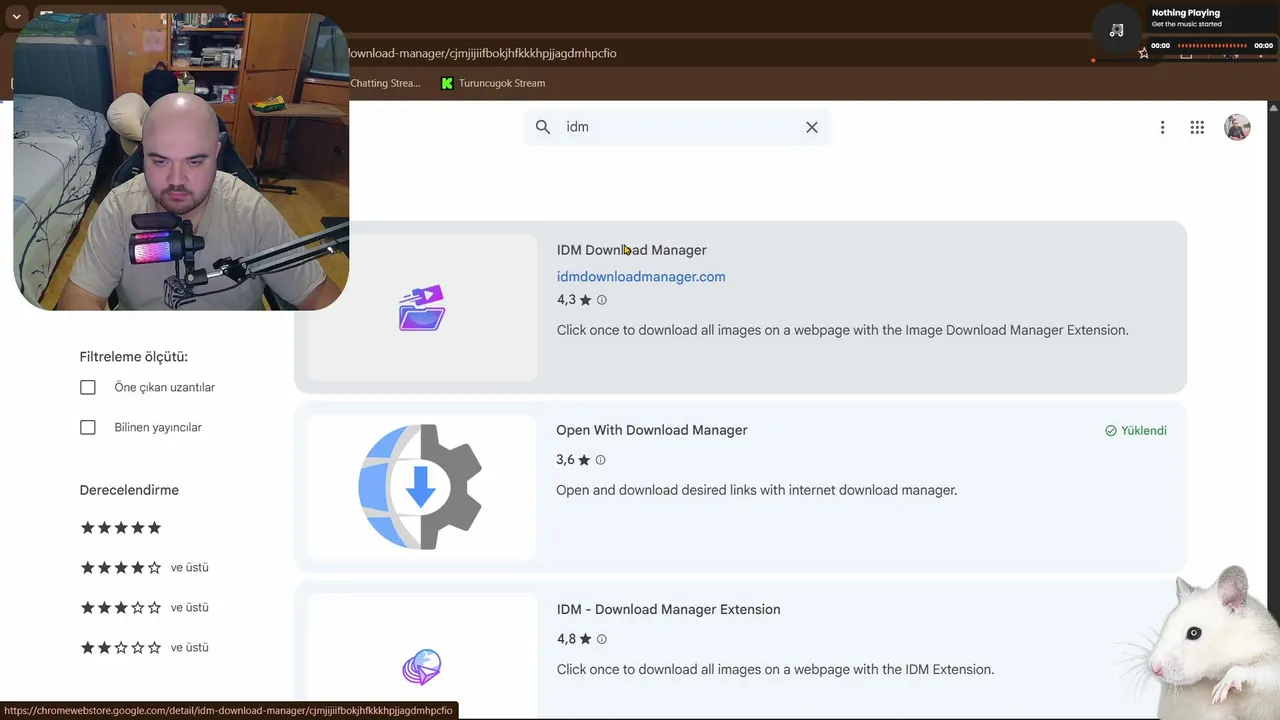Show rating info next to 3,6
Viewport: 1280px width, 720px height.
(601, 460)
